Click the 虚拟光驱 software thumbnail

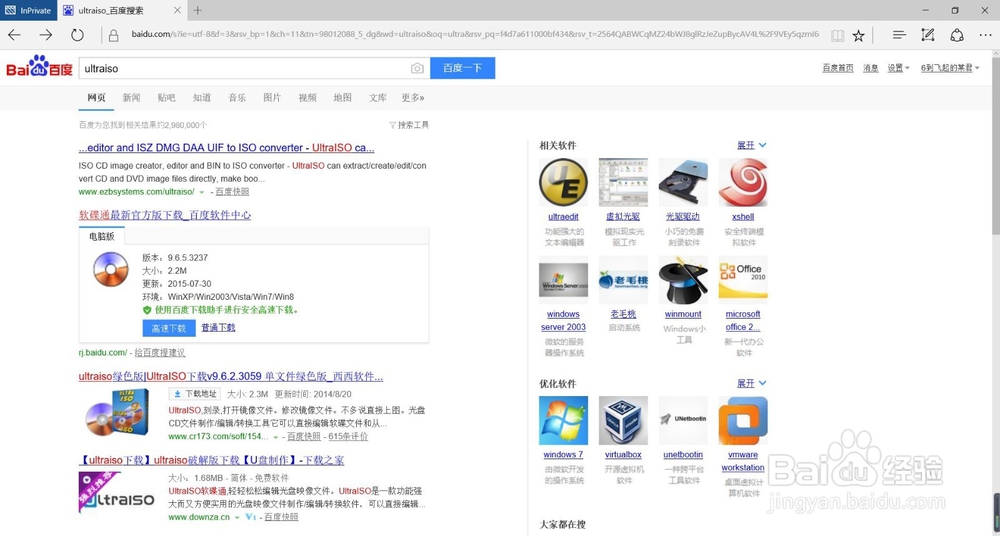(x=623, y=182)
